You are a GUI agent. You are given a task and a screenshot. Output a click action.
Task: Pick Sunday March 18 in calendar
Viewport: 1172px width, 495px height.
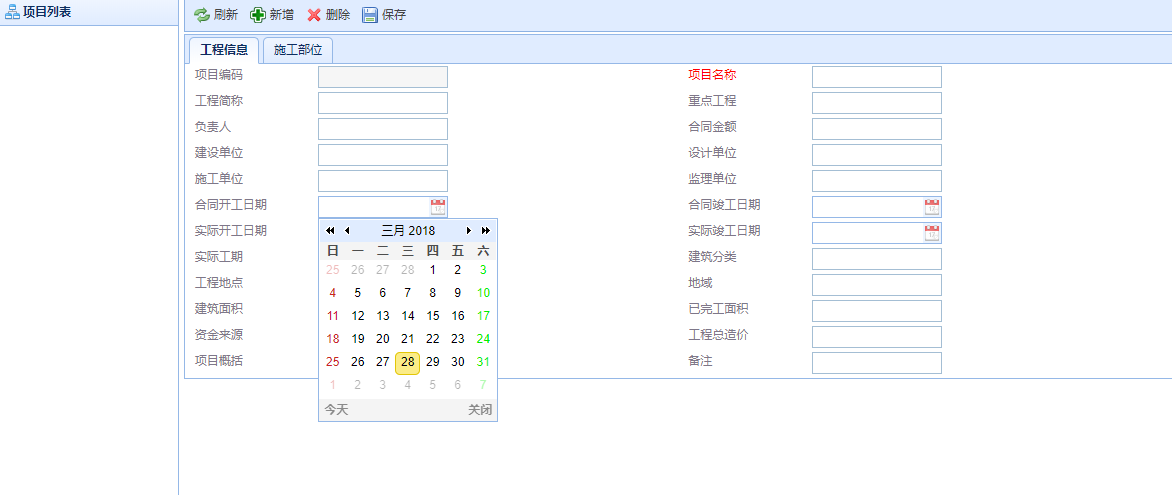333,339
